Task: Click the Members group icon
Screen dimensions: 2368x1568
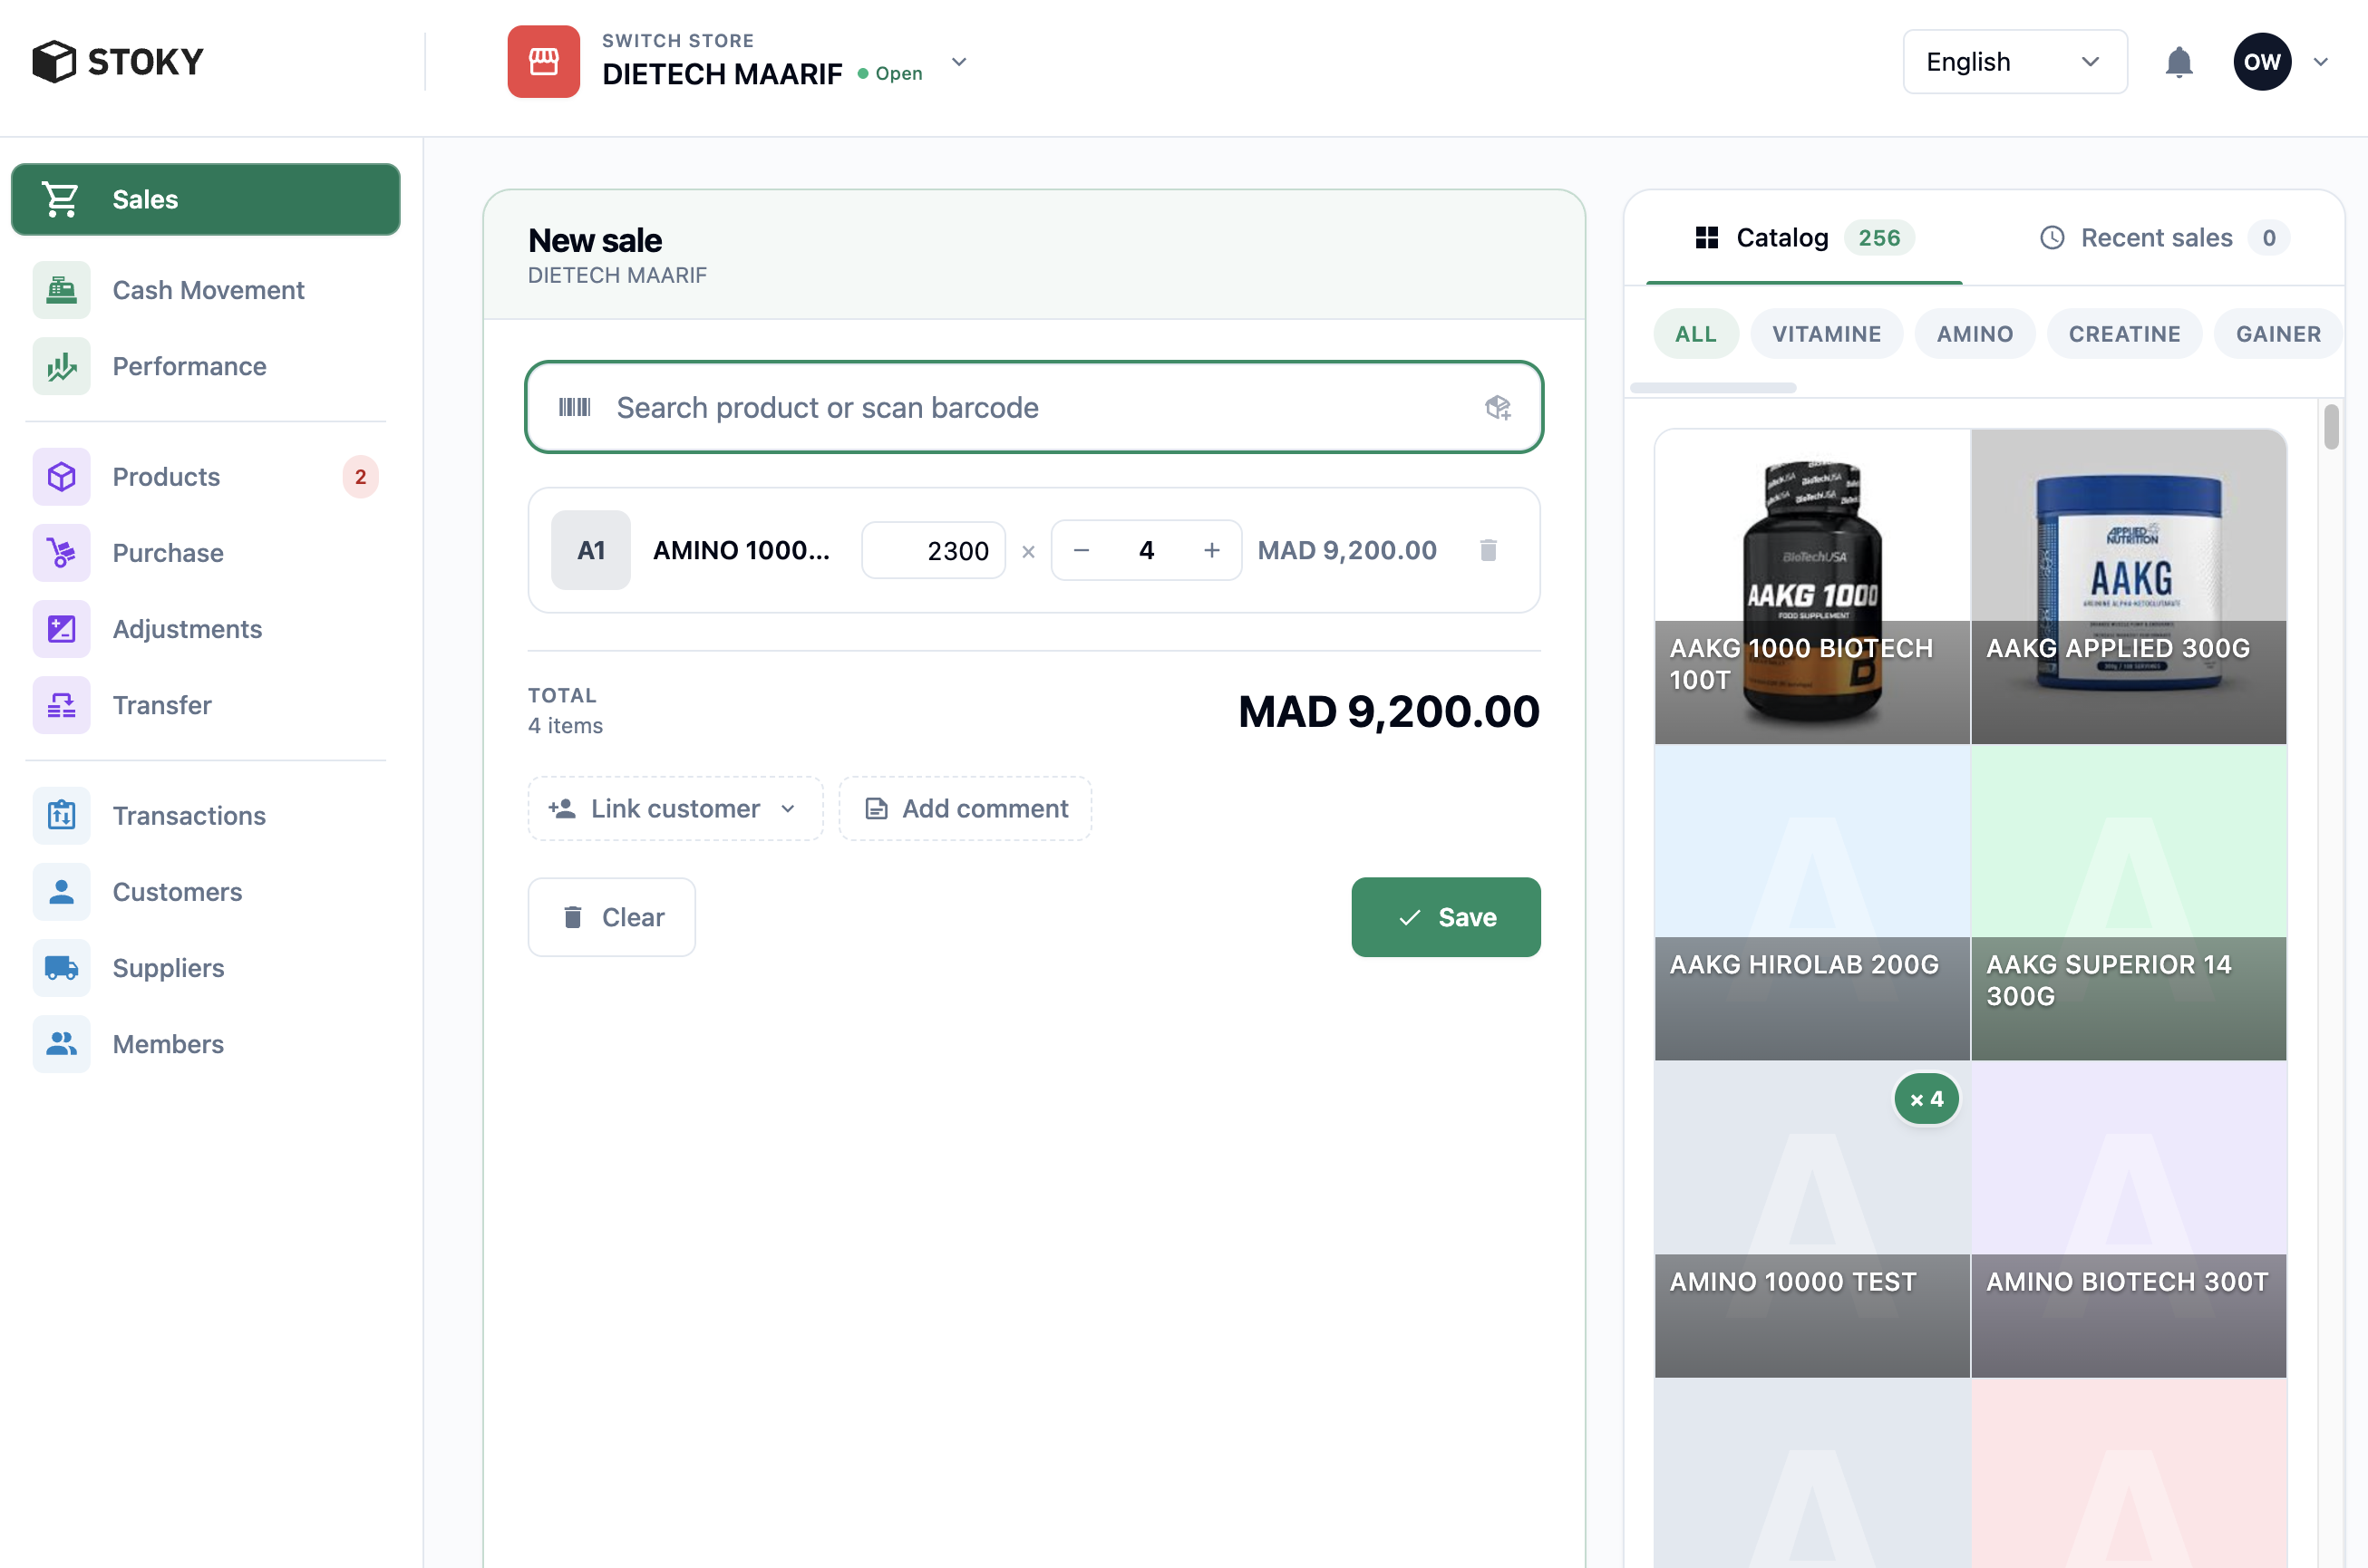Action: pos(61,1043)
